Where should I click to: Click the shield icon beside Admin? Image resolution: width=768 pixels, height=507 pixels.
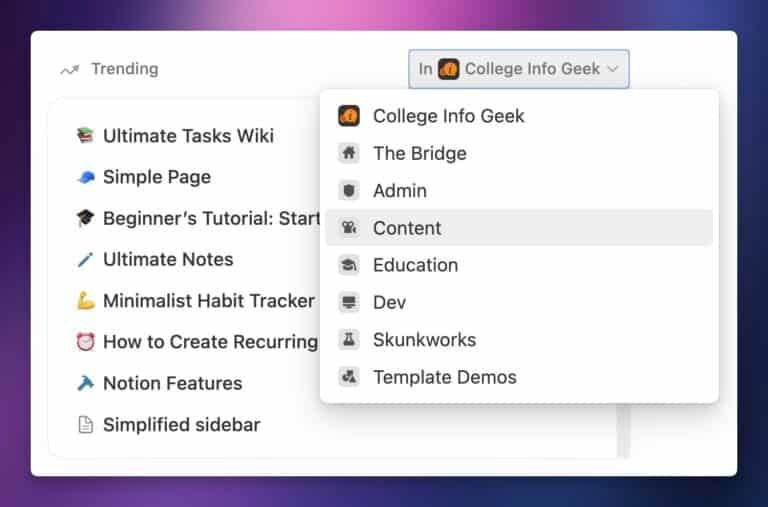(x=348, y=190)
